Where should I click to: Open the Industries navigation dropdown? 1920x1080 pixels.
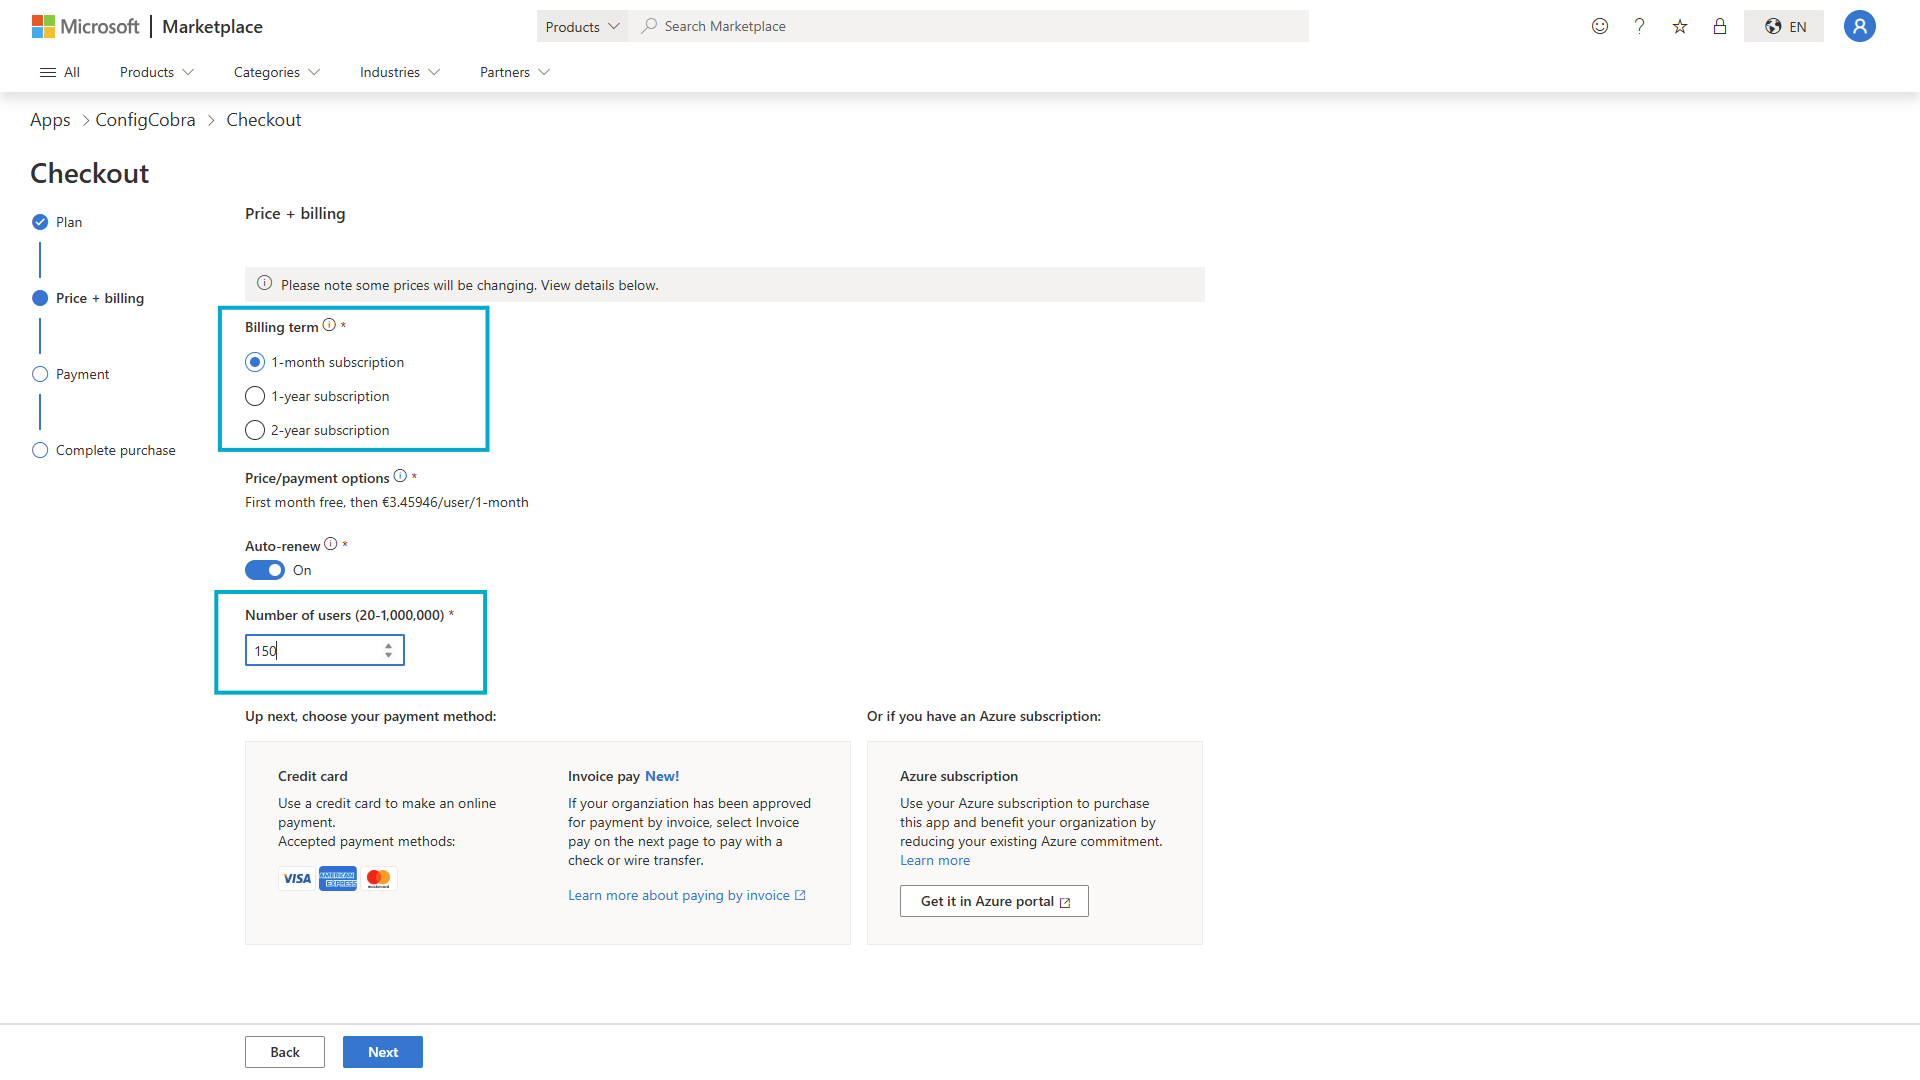point(400,72)
